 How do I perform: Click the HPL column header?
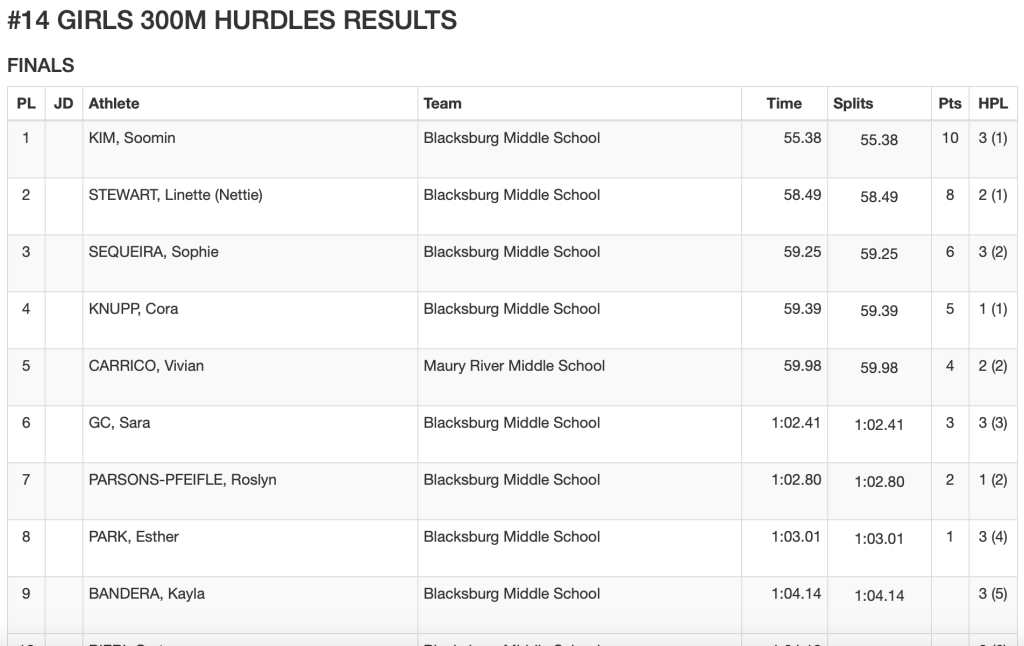click(x=993, y=103)
